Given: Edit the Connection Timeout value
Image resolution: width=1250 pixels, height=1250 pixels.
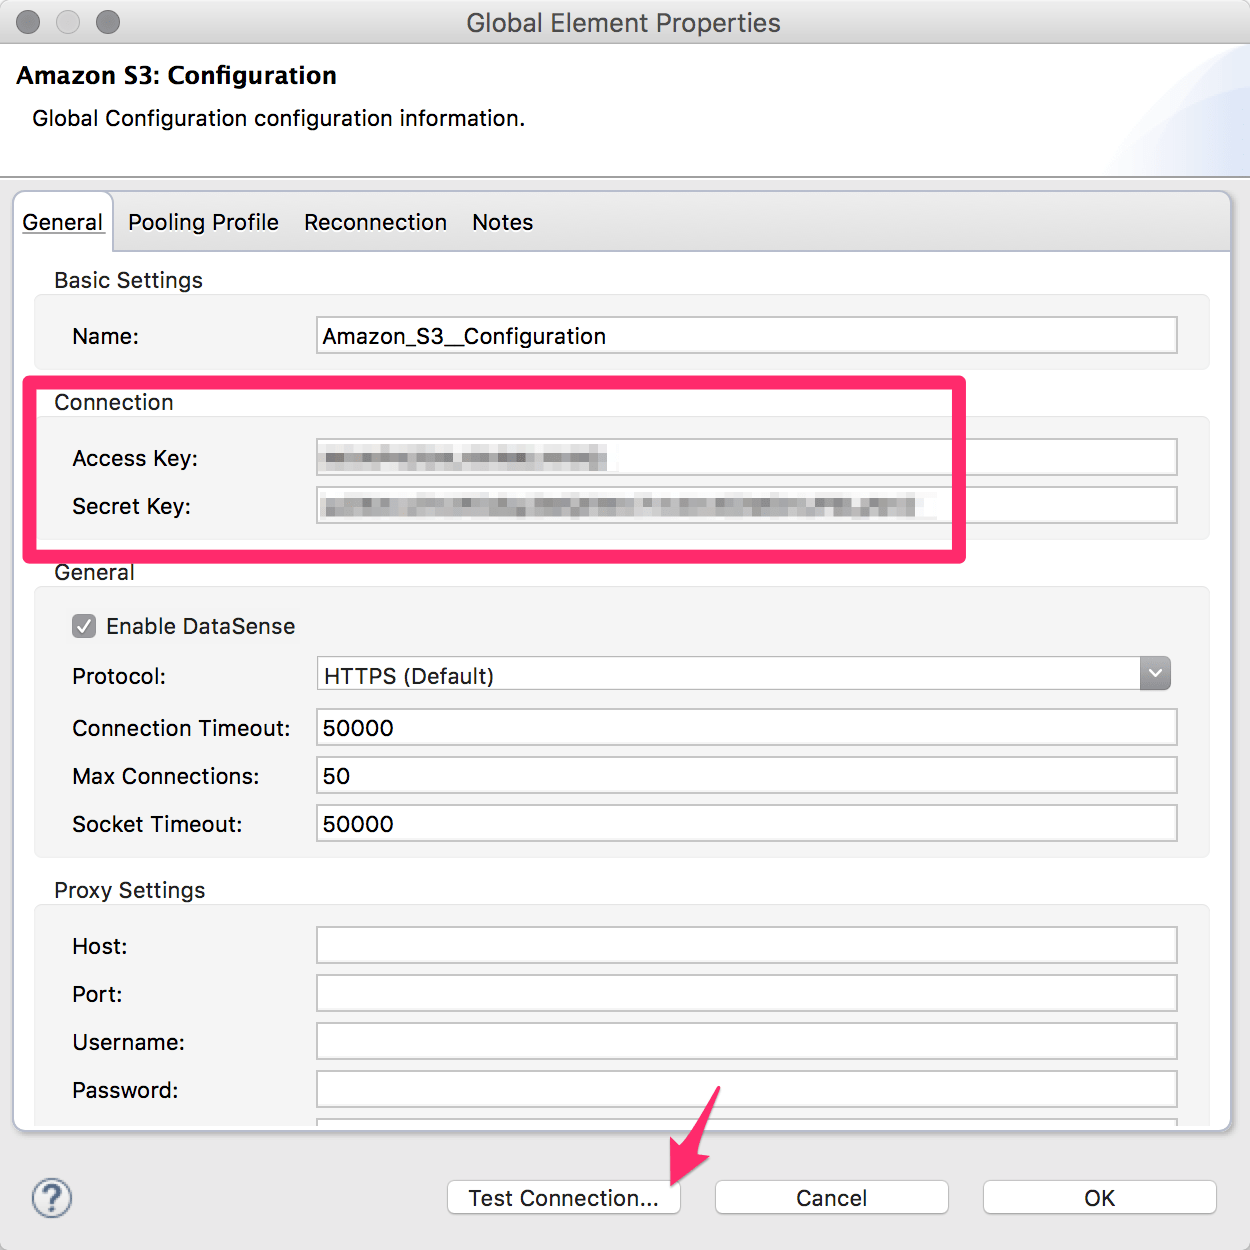Looking at the screenshot, I should coord(745,727).
